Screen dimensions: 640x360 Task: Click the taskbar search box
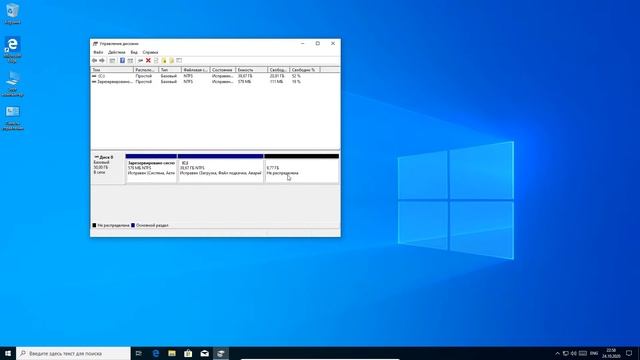pos(73,353)
